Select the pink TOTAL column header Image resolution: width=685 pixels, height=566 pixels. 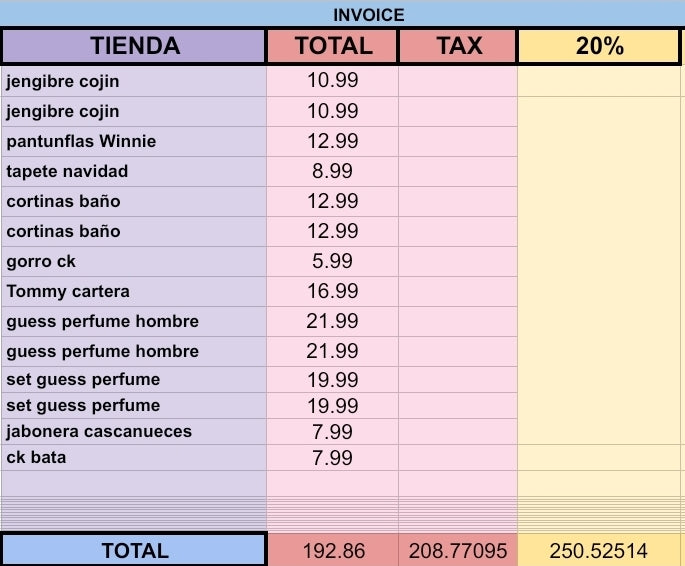coord(333,46)
